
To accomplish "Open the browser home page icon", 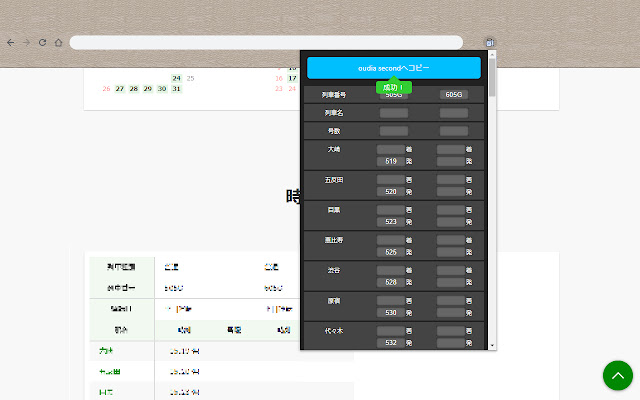I will pyautogui.click(x=58, y=42).
